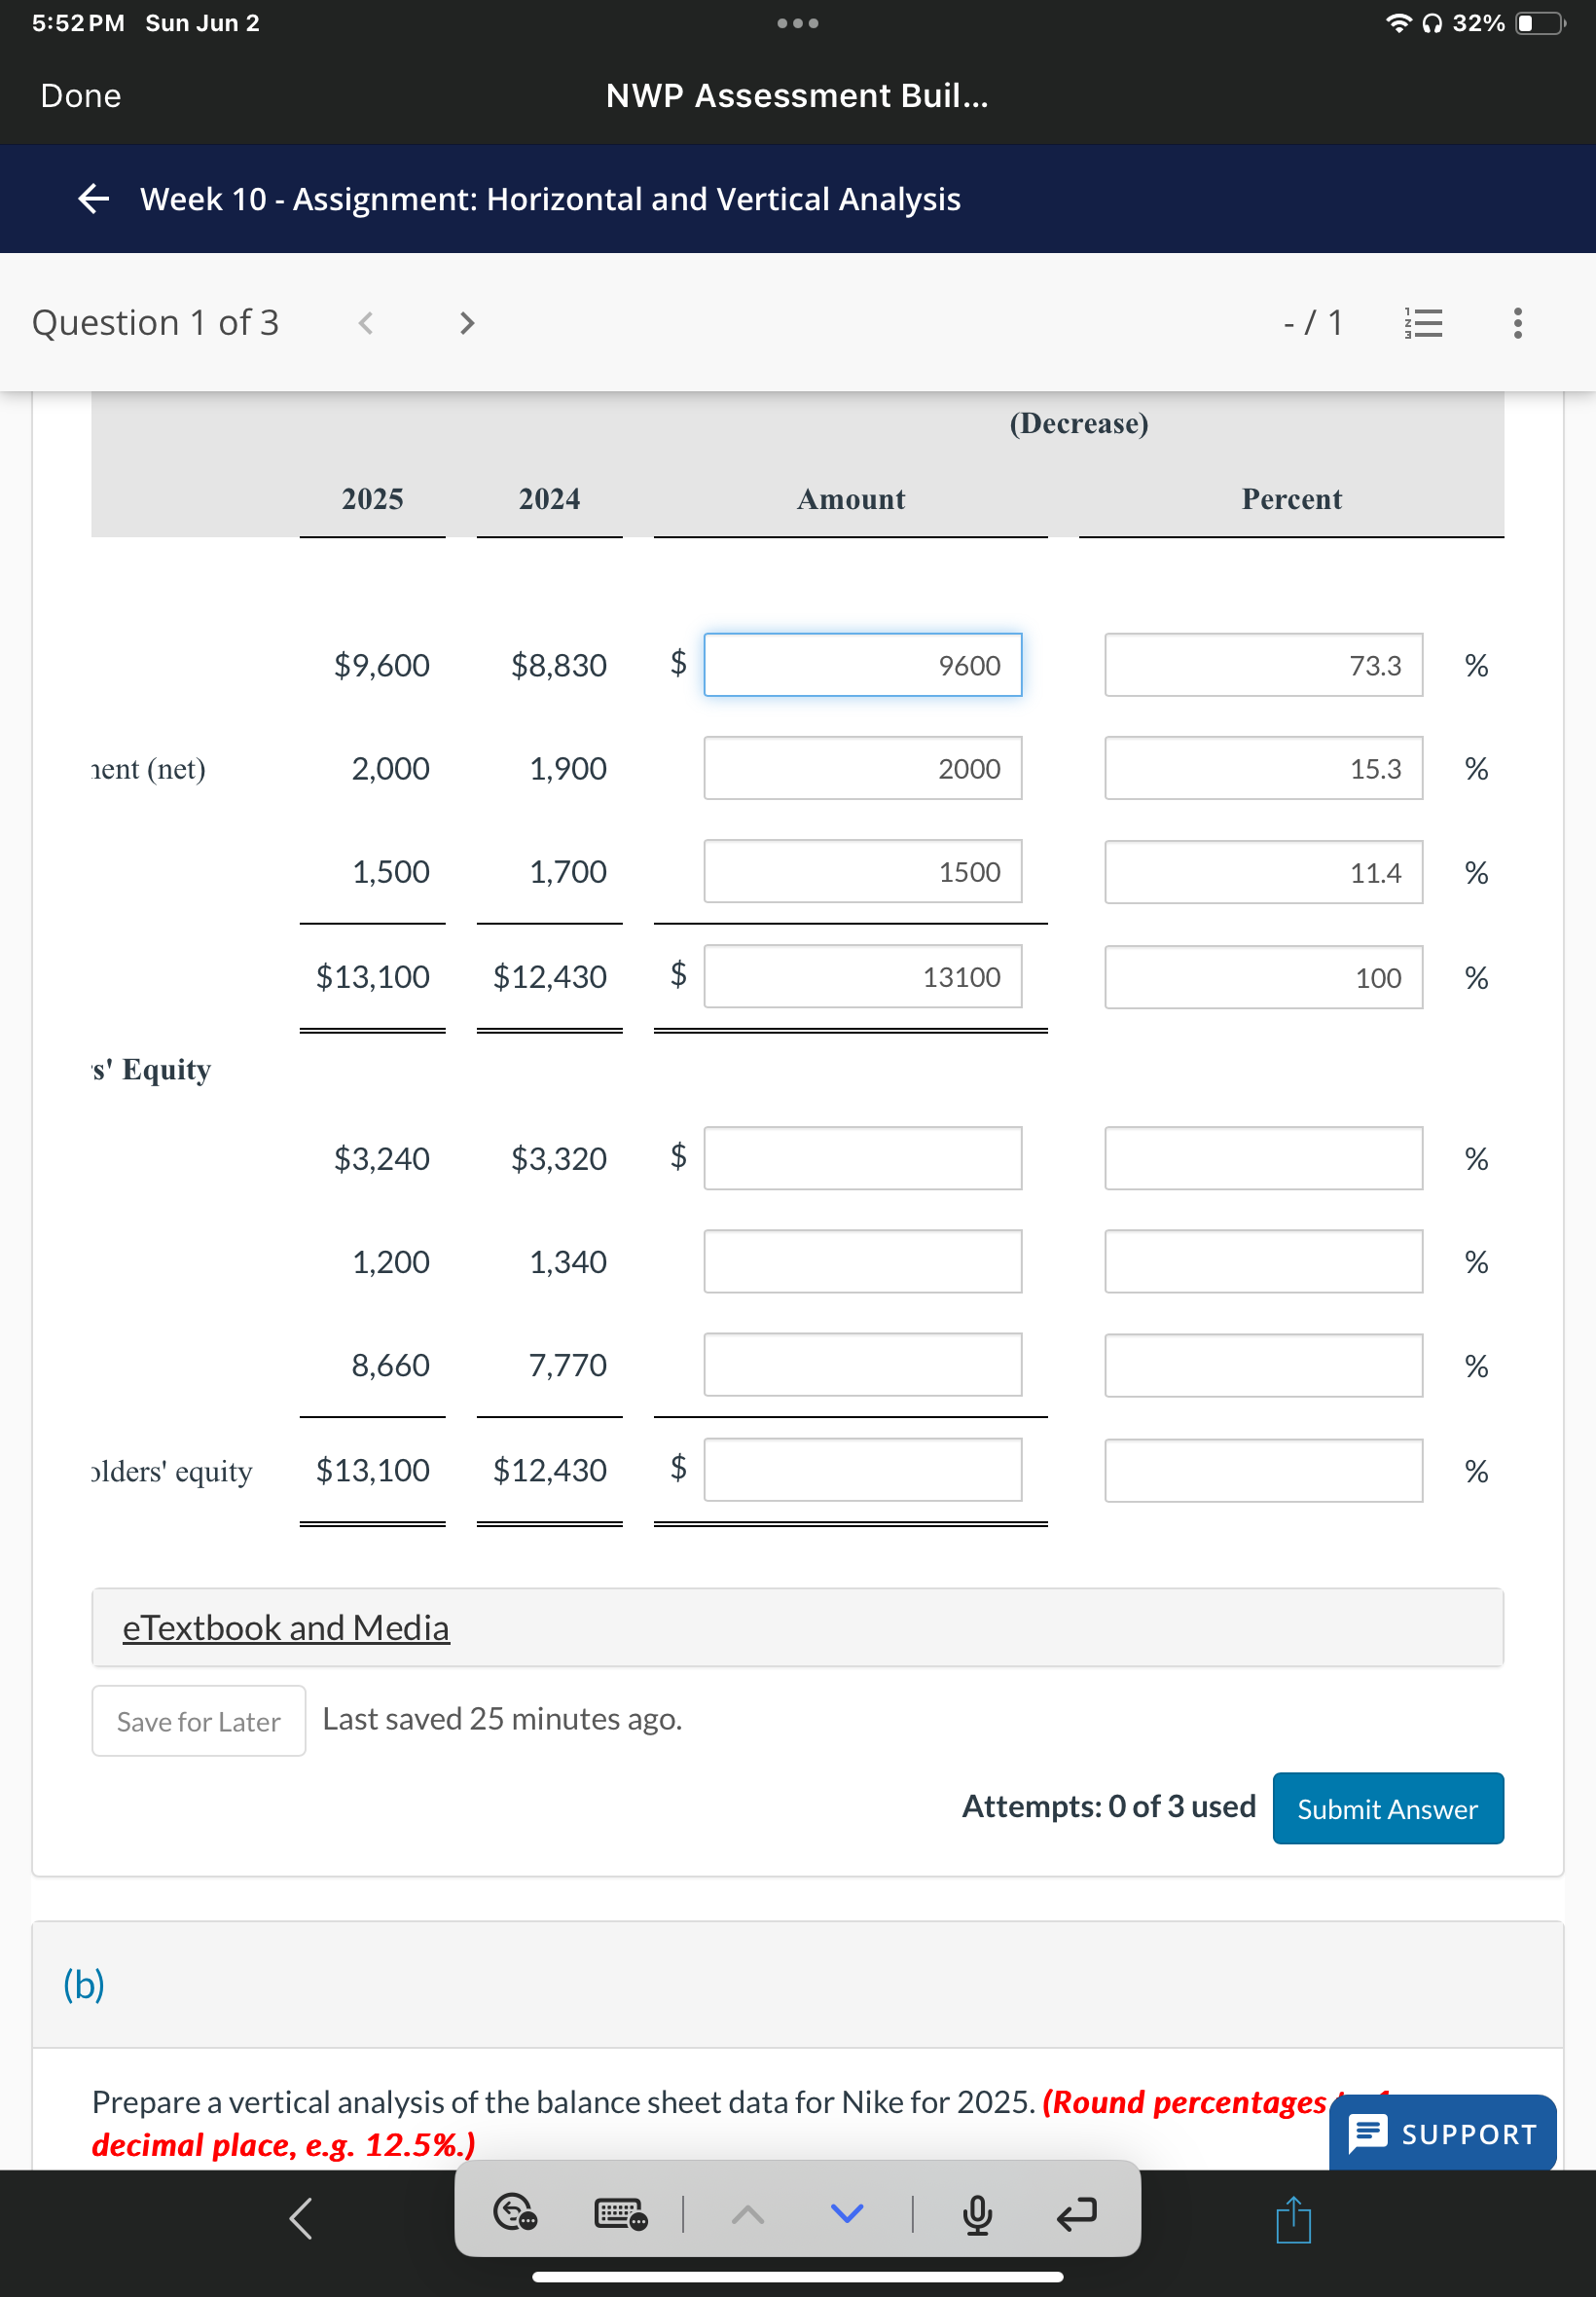Viewport: 1596px width, 2297px height.
Task: Edit the percent field containing 100
Action: click(1263, 977)
